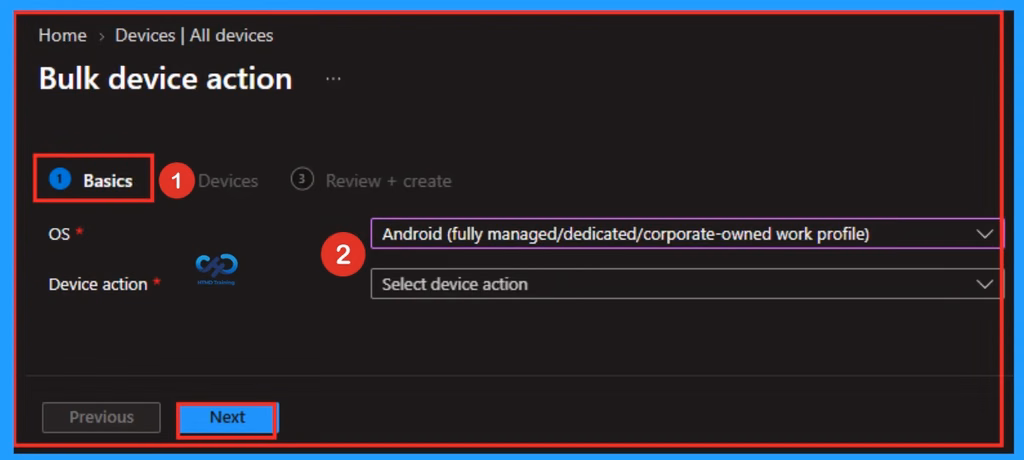Switch to the Review + create step

pyautogui.click(x=371, y=180)
